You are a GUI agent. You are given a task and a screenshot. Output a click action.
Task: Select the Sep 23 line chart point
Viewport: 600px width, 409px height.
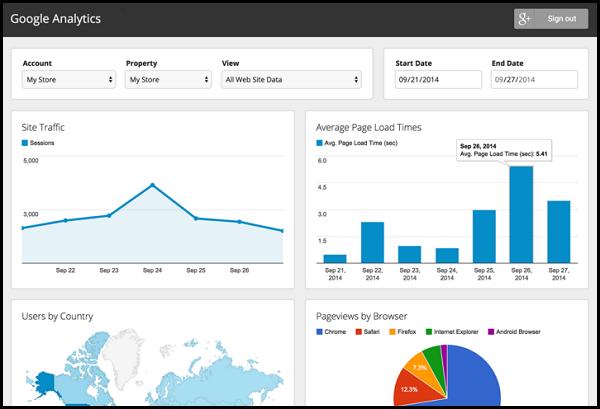109,216
